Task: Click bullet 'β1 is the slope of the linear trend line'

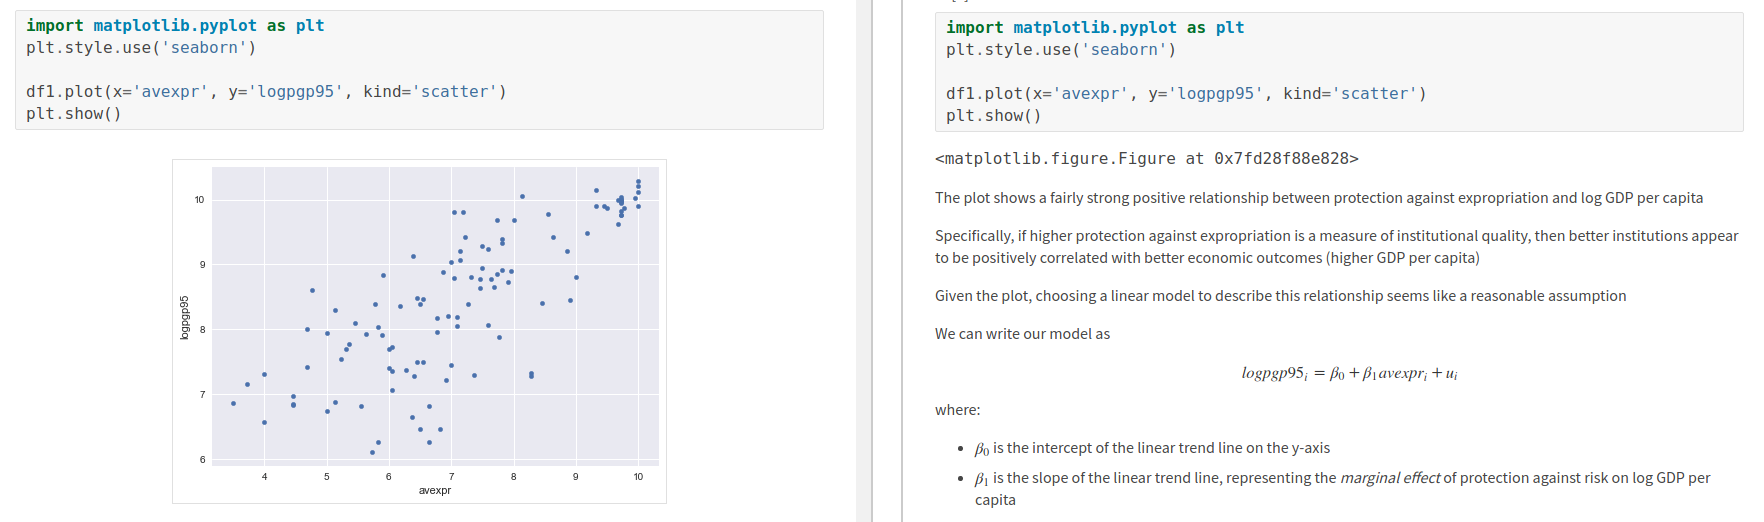Action: 1343,489
